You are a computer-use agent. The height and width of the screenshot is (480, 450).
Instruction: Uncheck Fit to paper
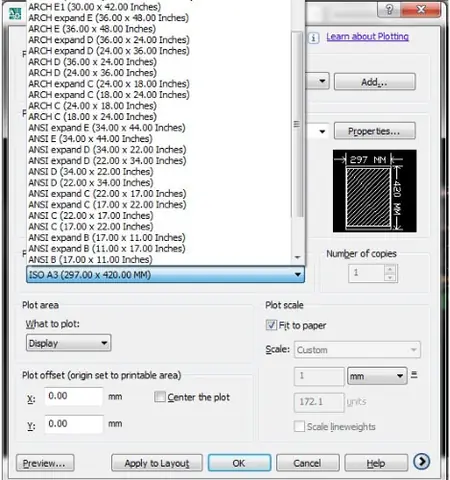coord(271,325)
